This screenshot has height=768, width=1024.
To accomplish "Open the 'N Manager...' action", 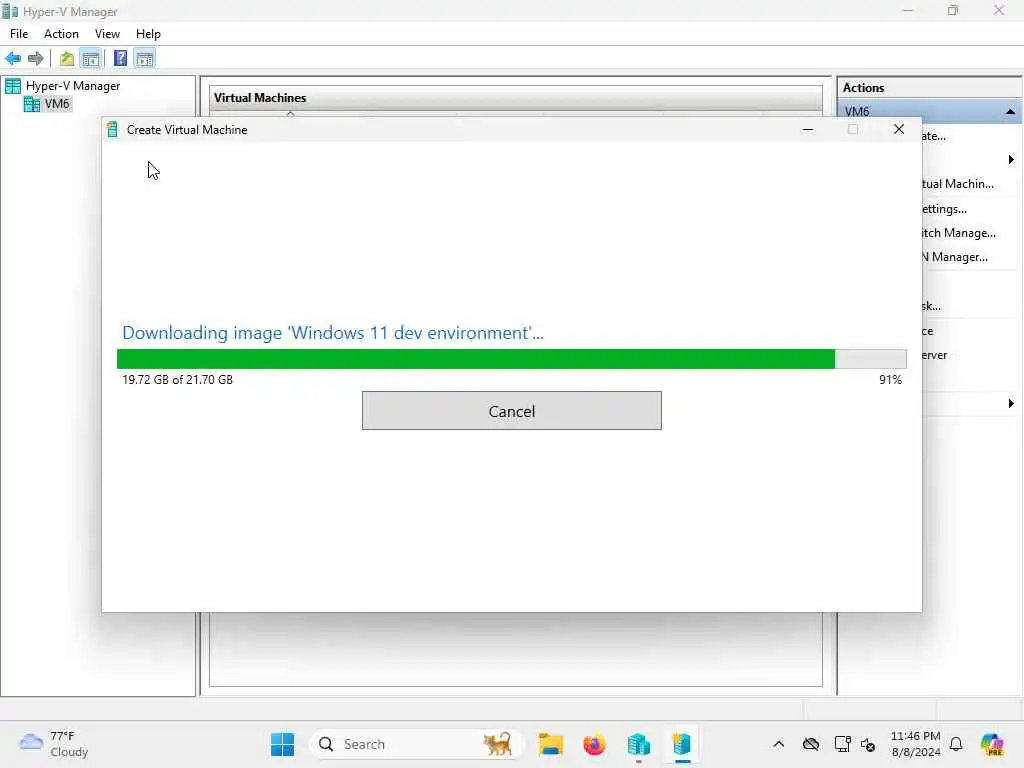I will [955, 257].
